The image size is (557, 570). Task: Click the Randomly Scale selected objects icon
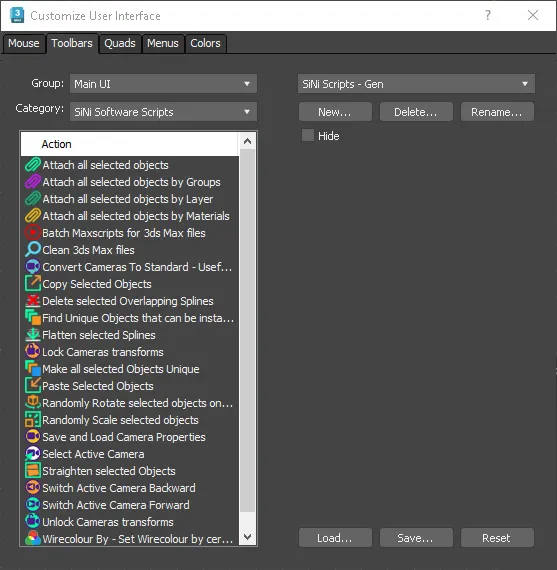(33, 420)
